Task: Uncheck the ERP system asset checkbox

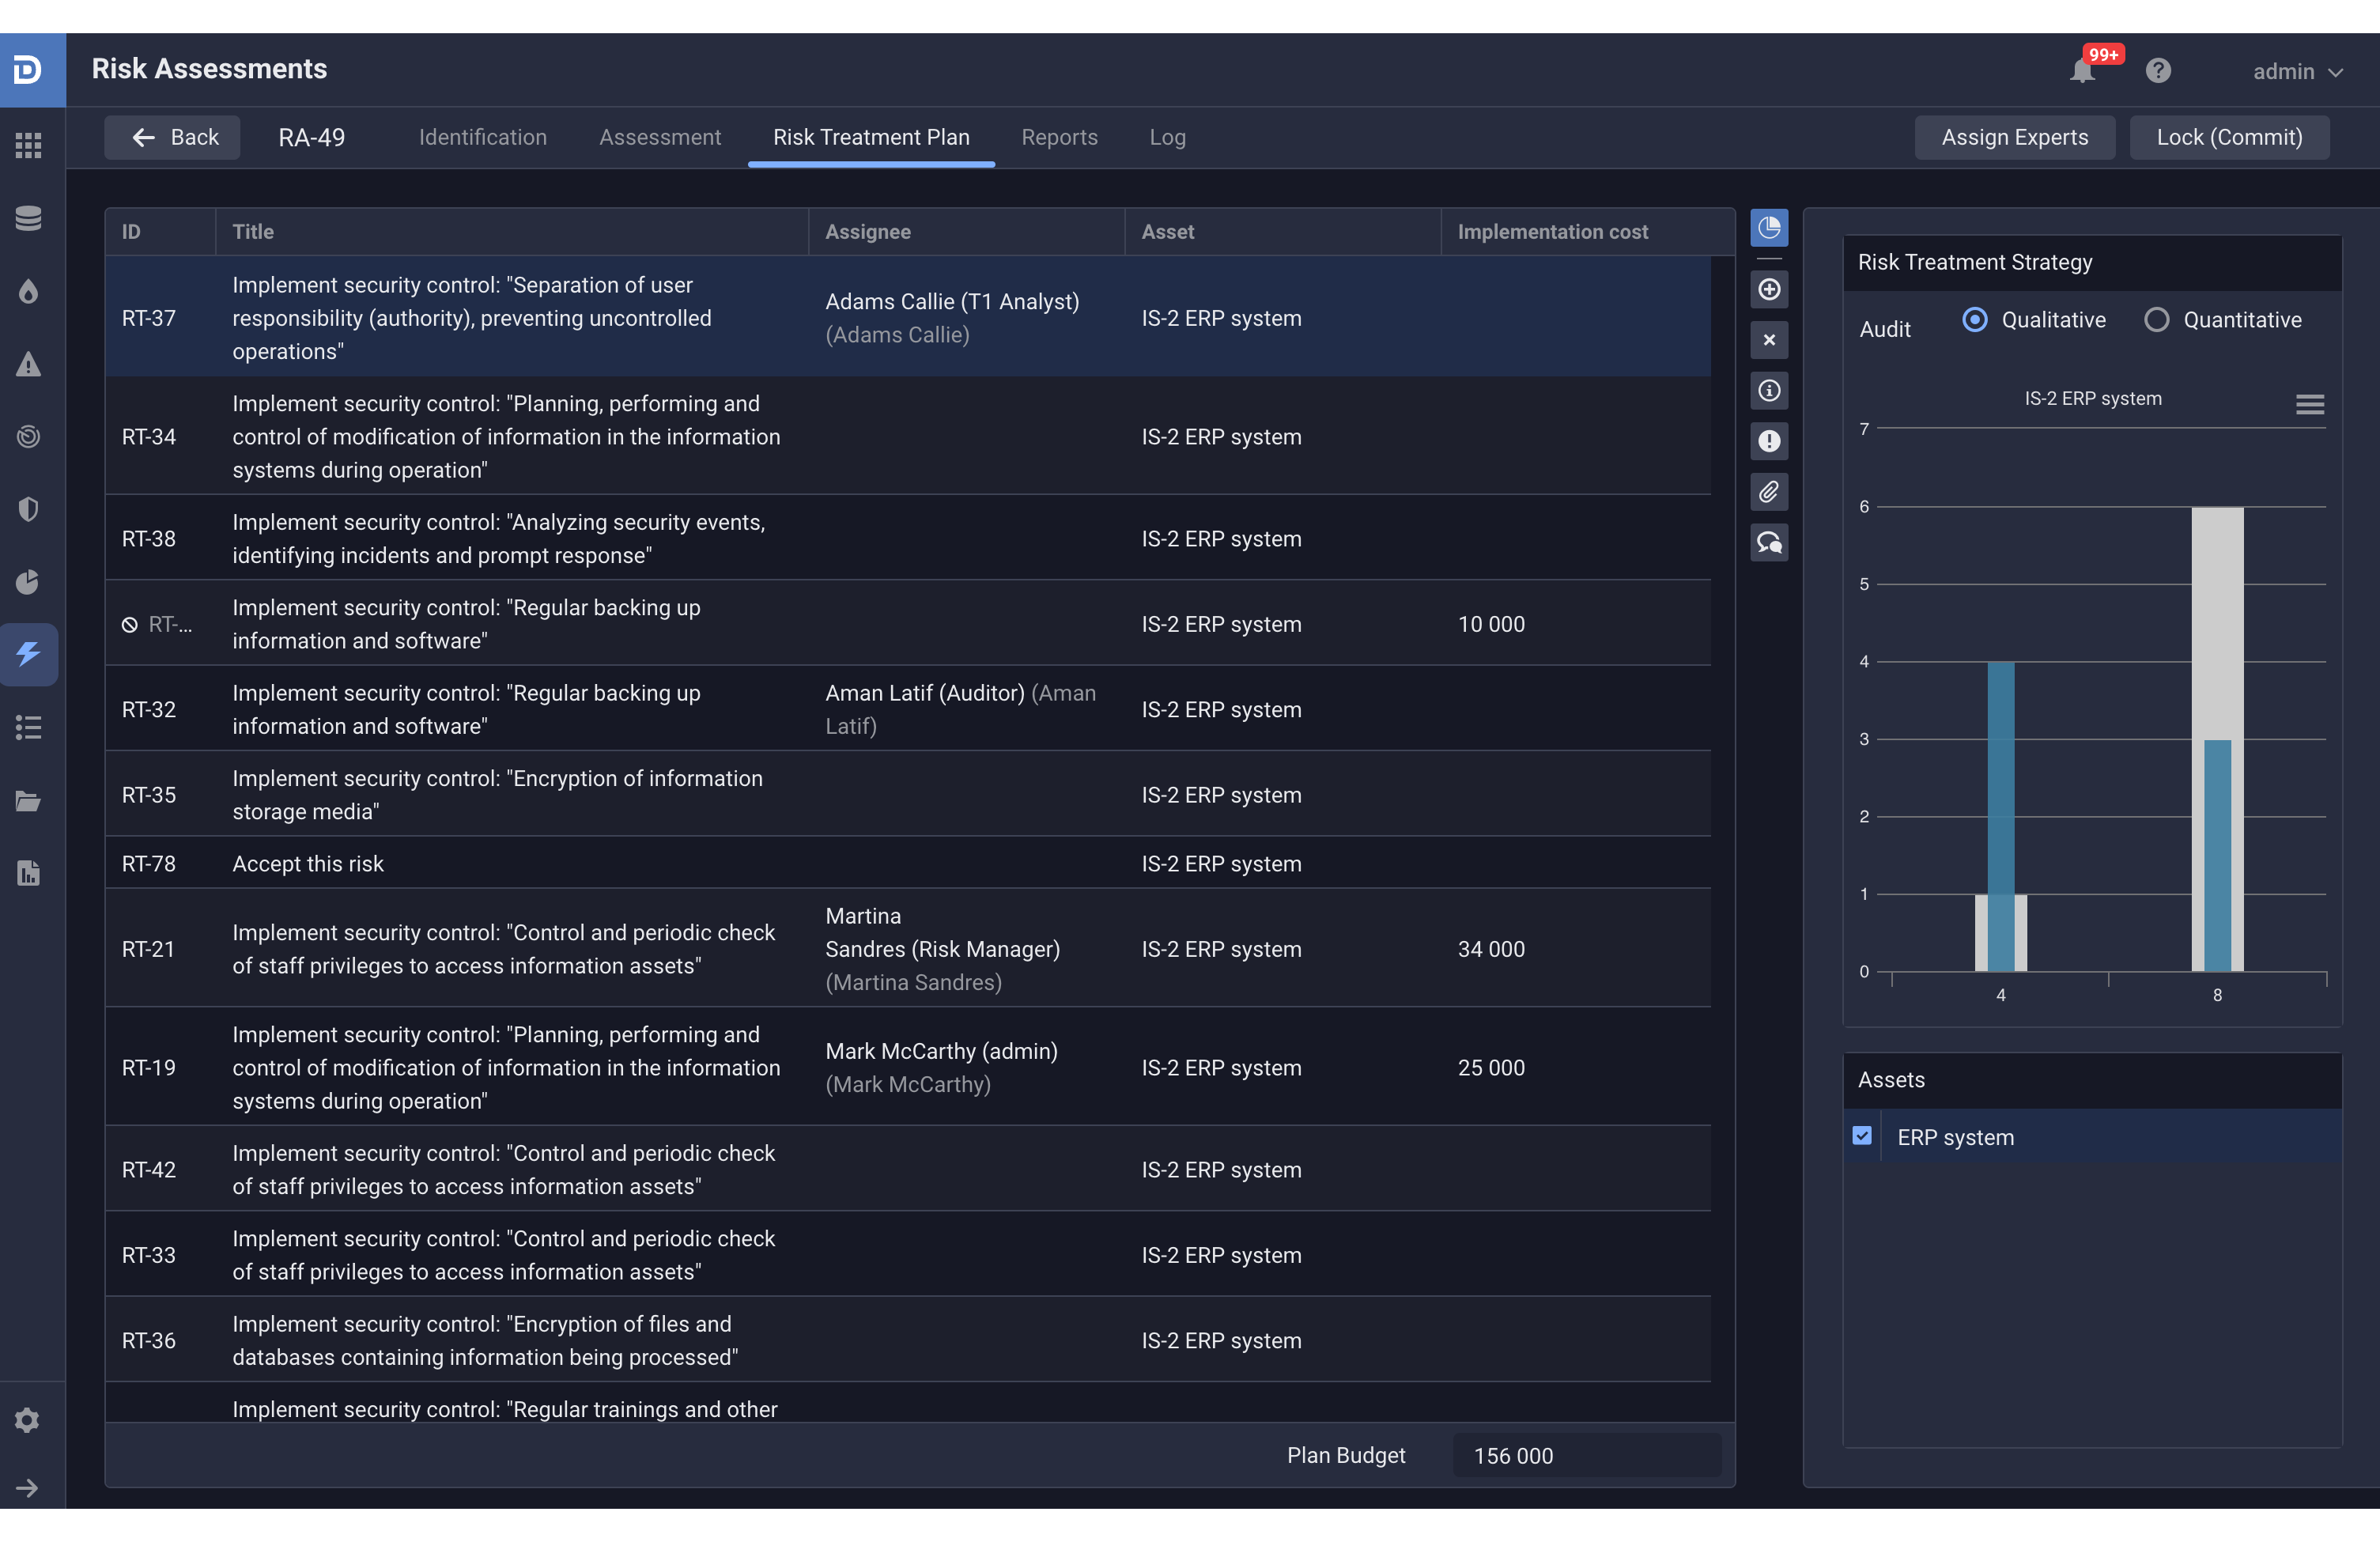Action: (x=1861, y=1136)
